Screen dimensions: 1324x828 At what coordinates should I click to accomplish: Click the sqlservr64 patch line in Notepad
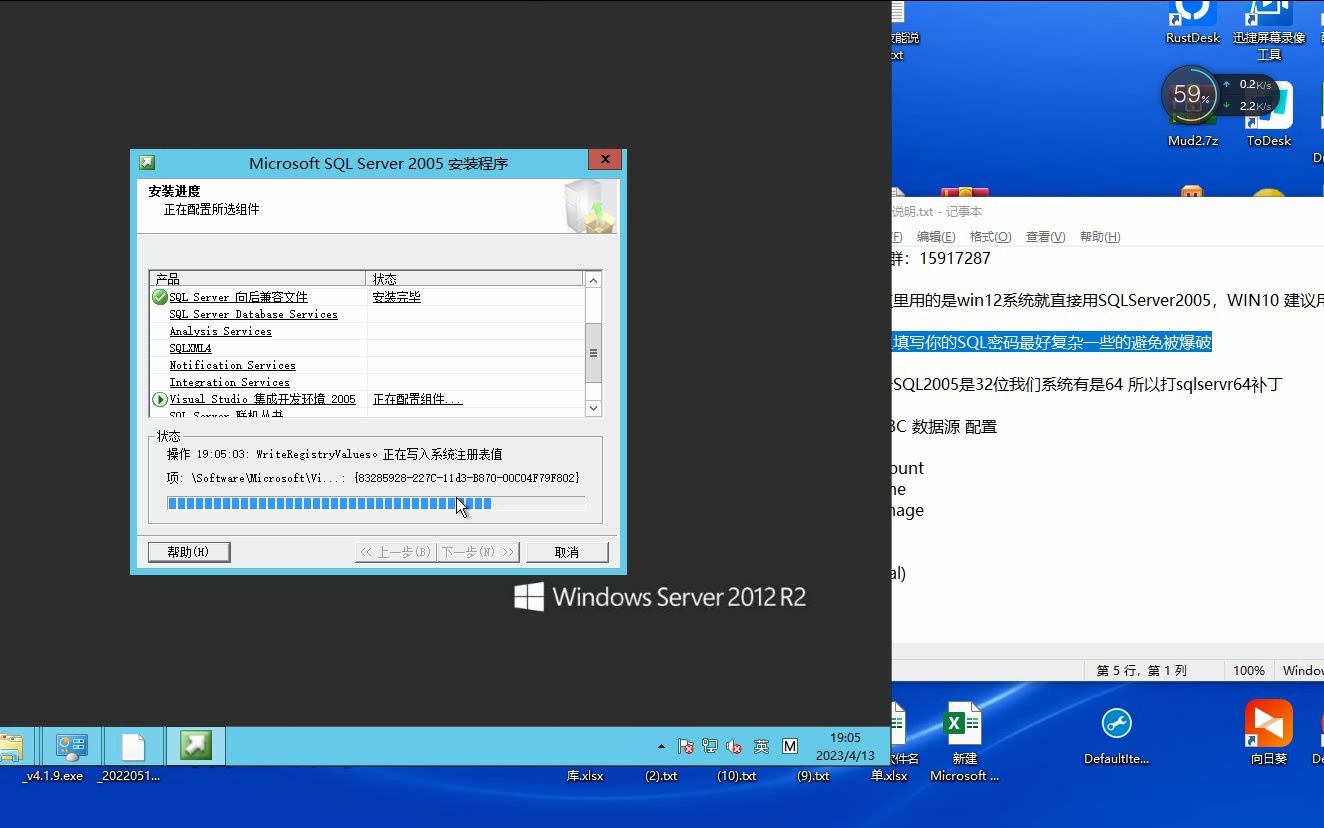tap(1087, 384)
